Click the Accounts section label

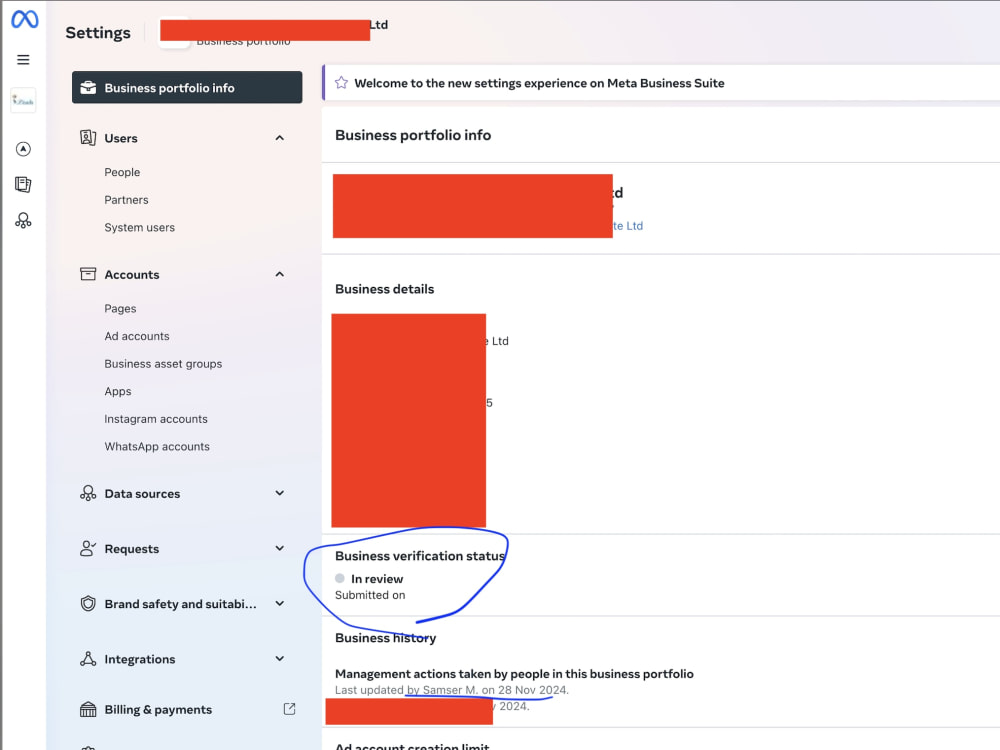tap(132, 274)
